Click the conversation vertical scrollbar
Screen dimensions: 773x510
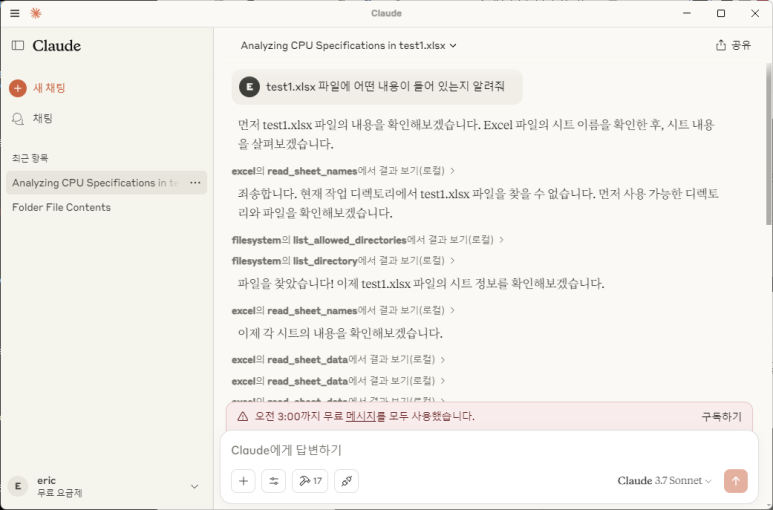point(769,145)
